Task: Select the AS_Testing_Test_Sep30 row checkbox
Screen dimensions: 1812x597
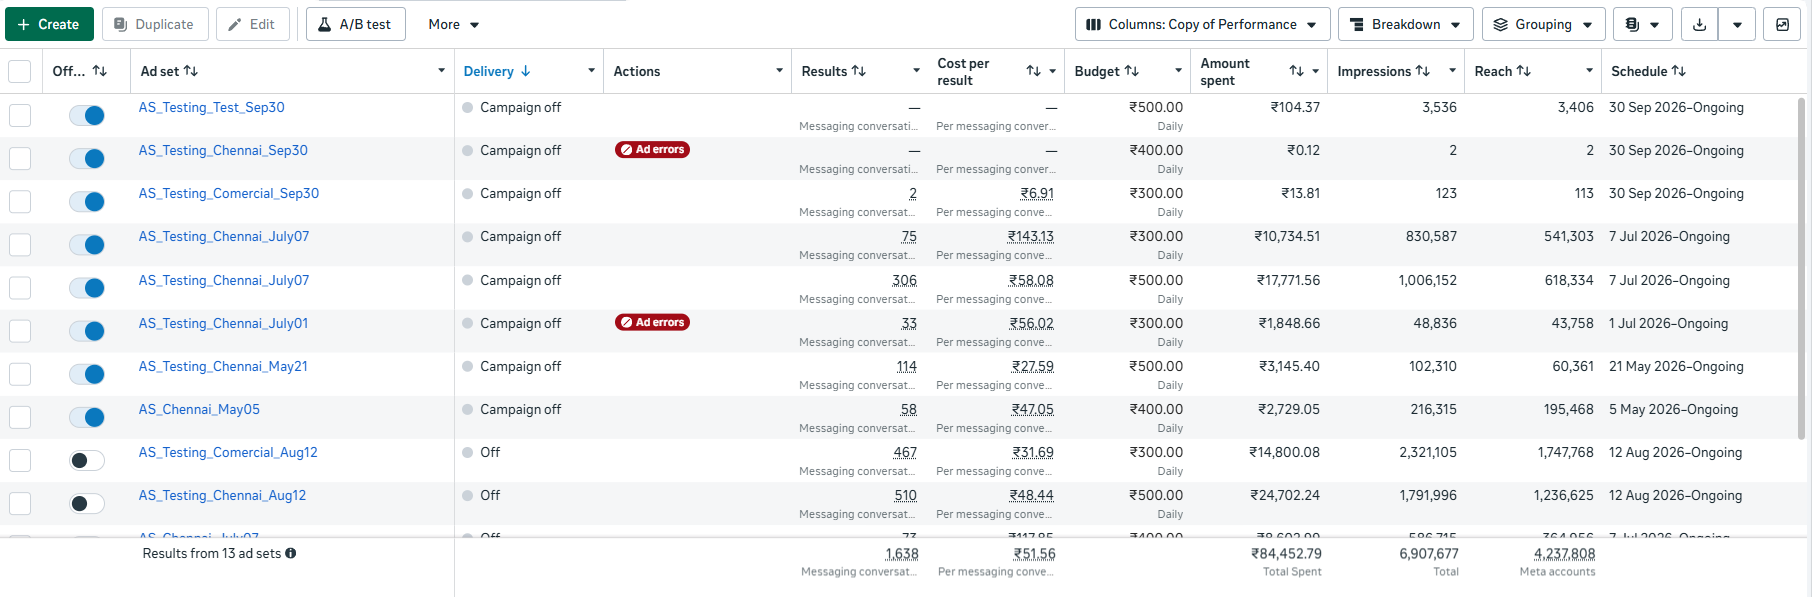Action: (20, 115)
